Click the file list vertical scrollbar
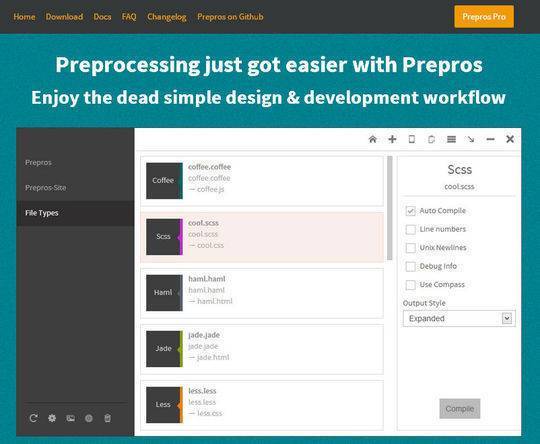The image size is (540, 444). [390, 208]
